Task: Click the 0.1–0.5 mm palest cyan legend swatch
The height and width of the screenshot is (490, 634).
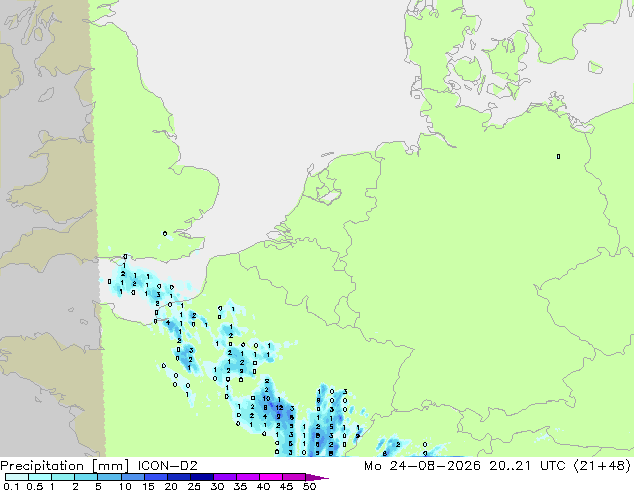Action: pos(17,477)
